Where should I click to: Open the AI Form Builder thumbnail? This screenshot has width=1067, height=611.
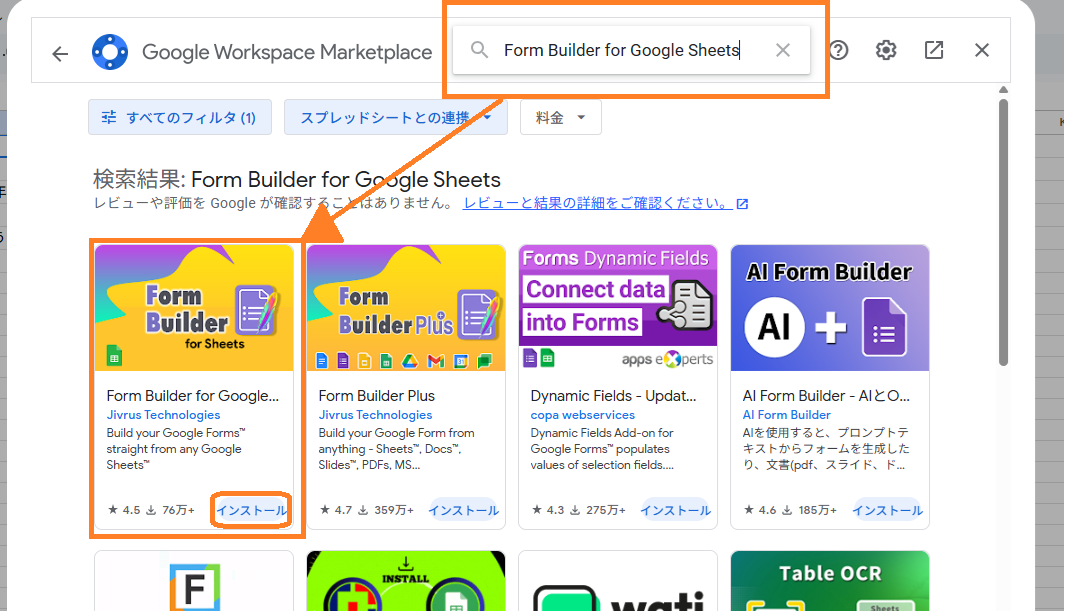pos(830,308)
